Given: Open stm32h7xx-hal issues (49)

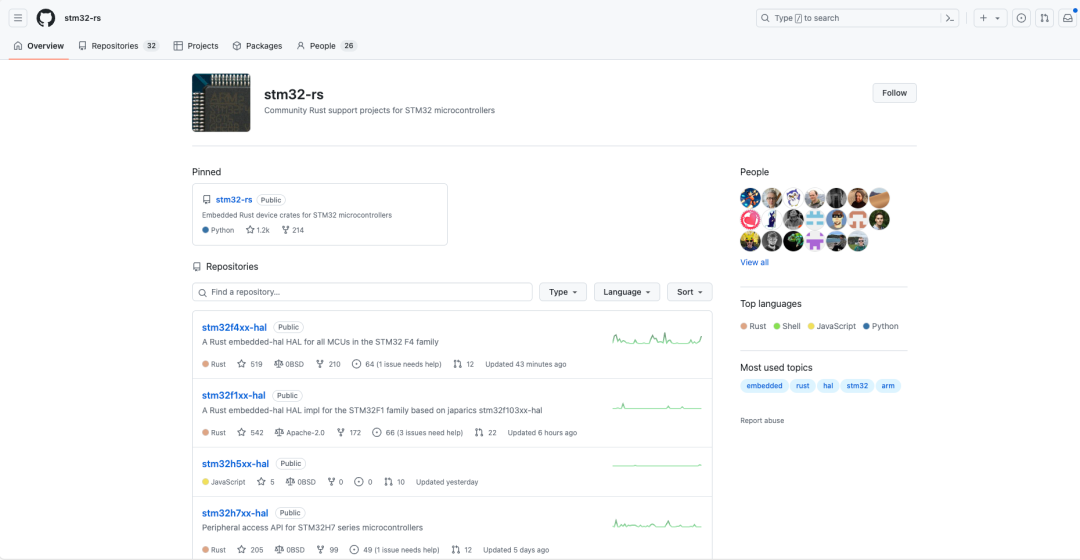Looking at the screenshot, I should click(395, 550).
